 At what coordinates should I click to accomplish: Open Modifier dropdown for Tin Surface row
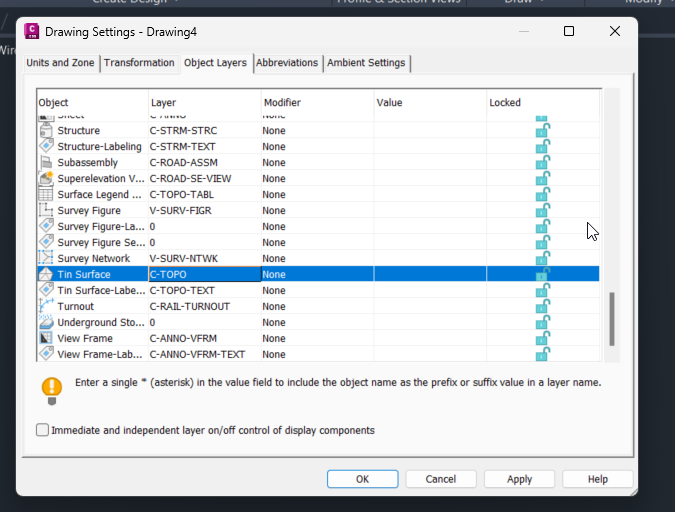(x=316, y=275)
